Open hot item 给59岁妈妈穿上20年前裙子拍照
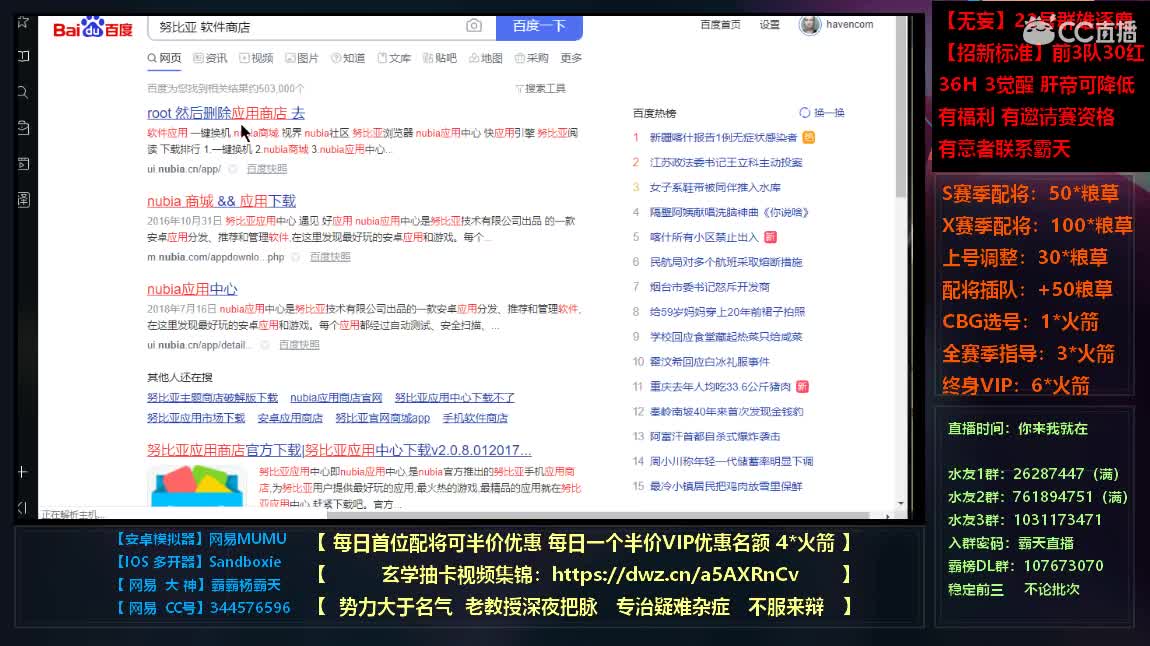The height and width of the screenshot is (646, 1150). coord(727,312)
